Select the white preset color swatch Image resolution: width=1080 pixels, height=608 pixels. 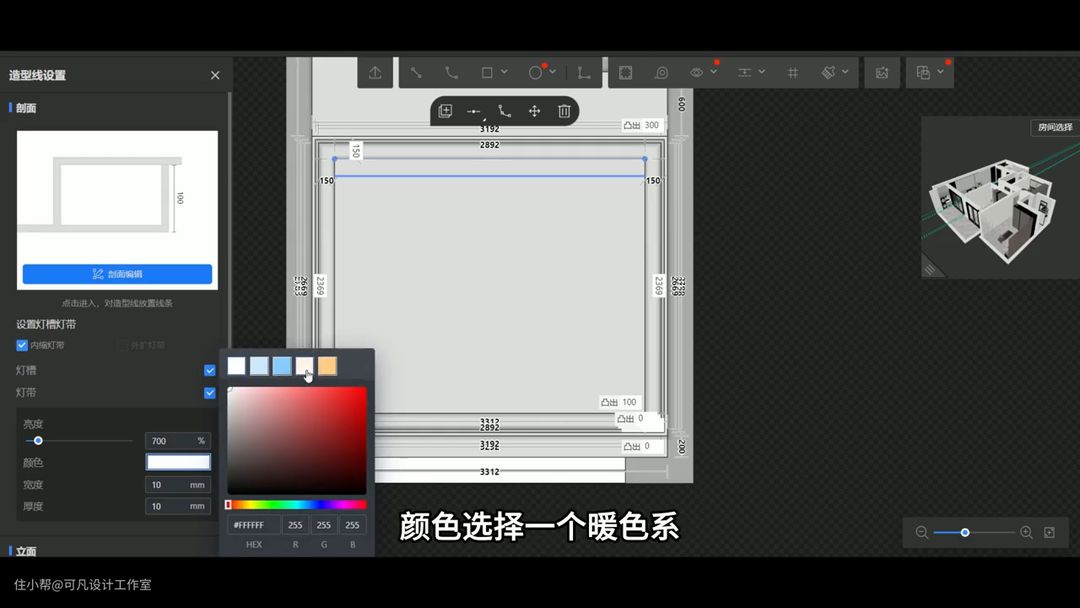236,366
